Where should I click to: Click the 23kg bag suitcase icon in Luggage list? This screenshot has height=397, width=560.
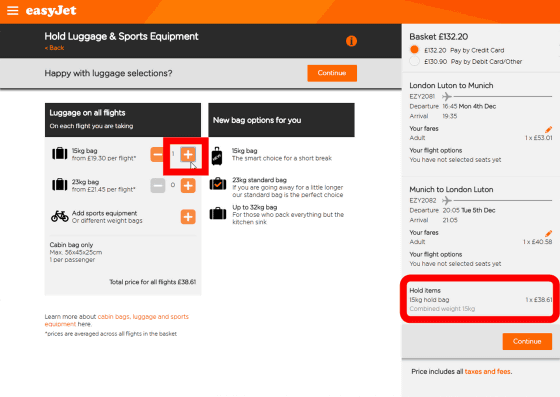pyautogui.click(x=60, y=185)
